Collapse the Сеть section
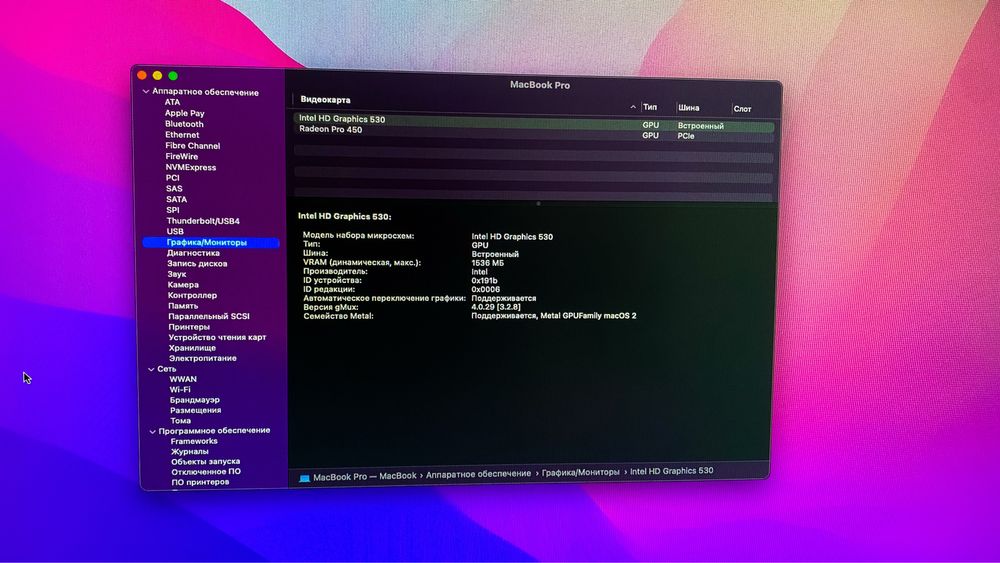Image resolution: width=1000 pixels, height=563 pixels. click(x=151, y=369)
